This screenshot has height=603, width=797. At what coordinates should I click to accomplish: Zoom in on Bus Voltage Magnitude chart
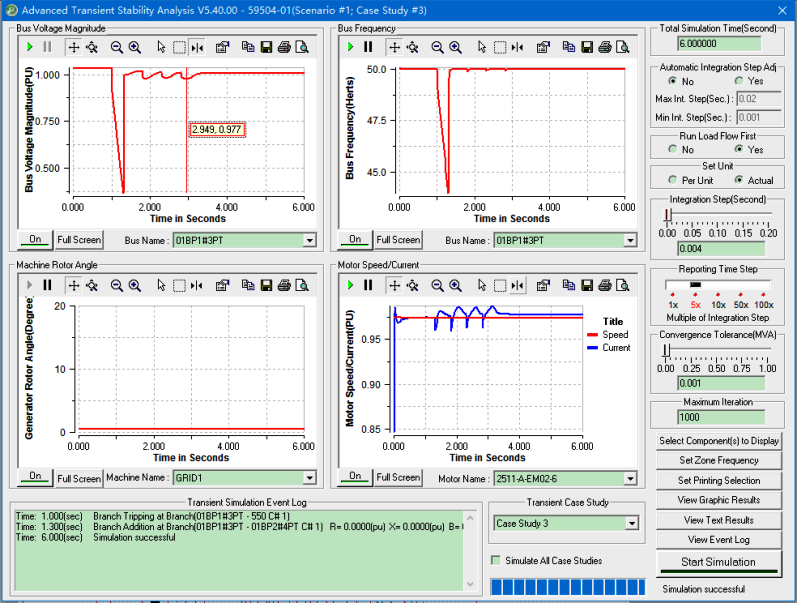coord(135,47)
